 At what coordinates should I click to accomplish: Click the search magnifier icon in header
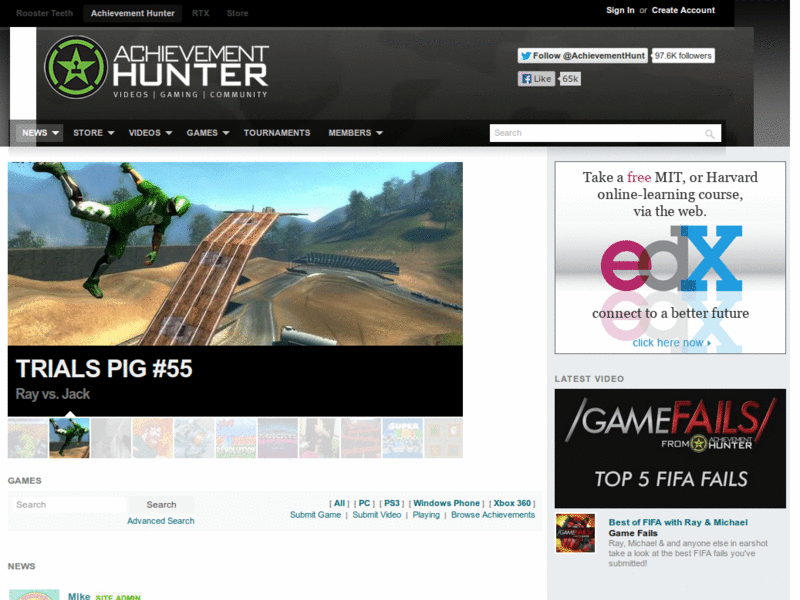(x=710, y=134)
